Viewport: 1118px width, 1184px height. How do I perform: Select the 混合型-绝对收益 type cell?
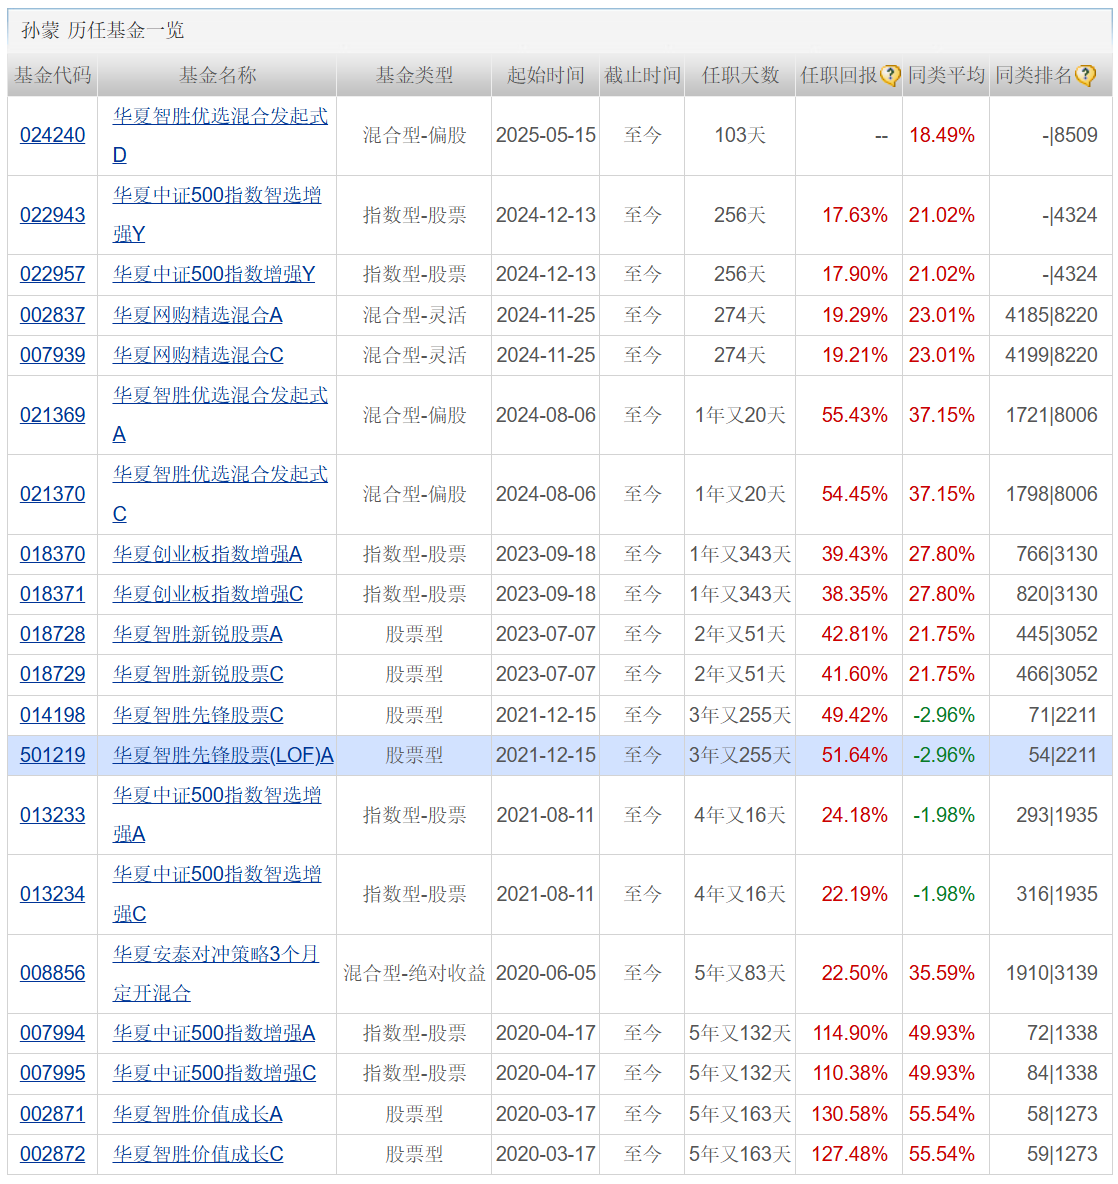(414, 973)
